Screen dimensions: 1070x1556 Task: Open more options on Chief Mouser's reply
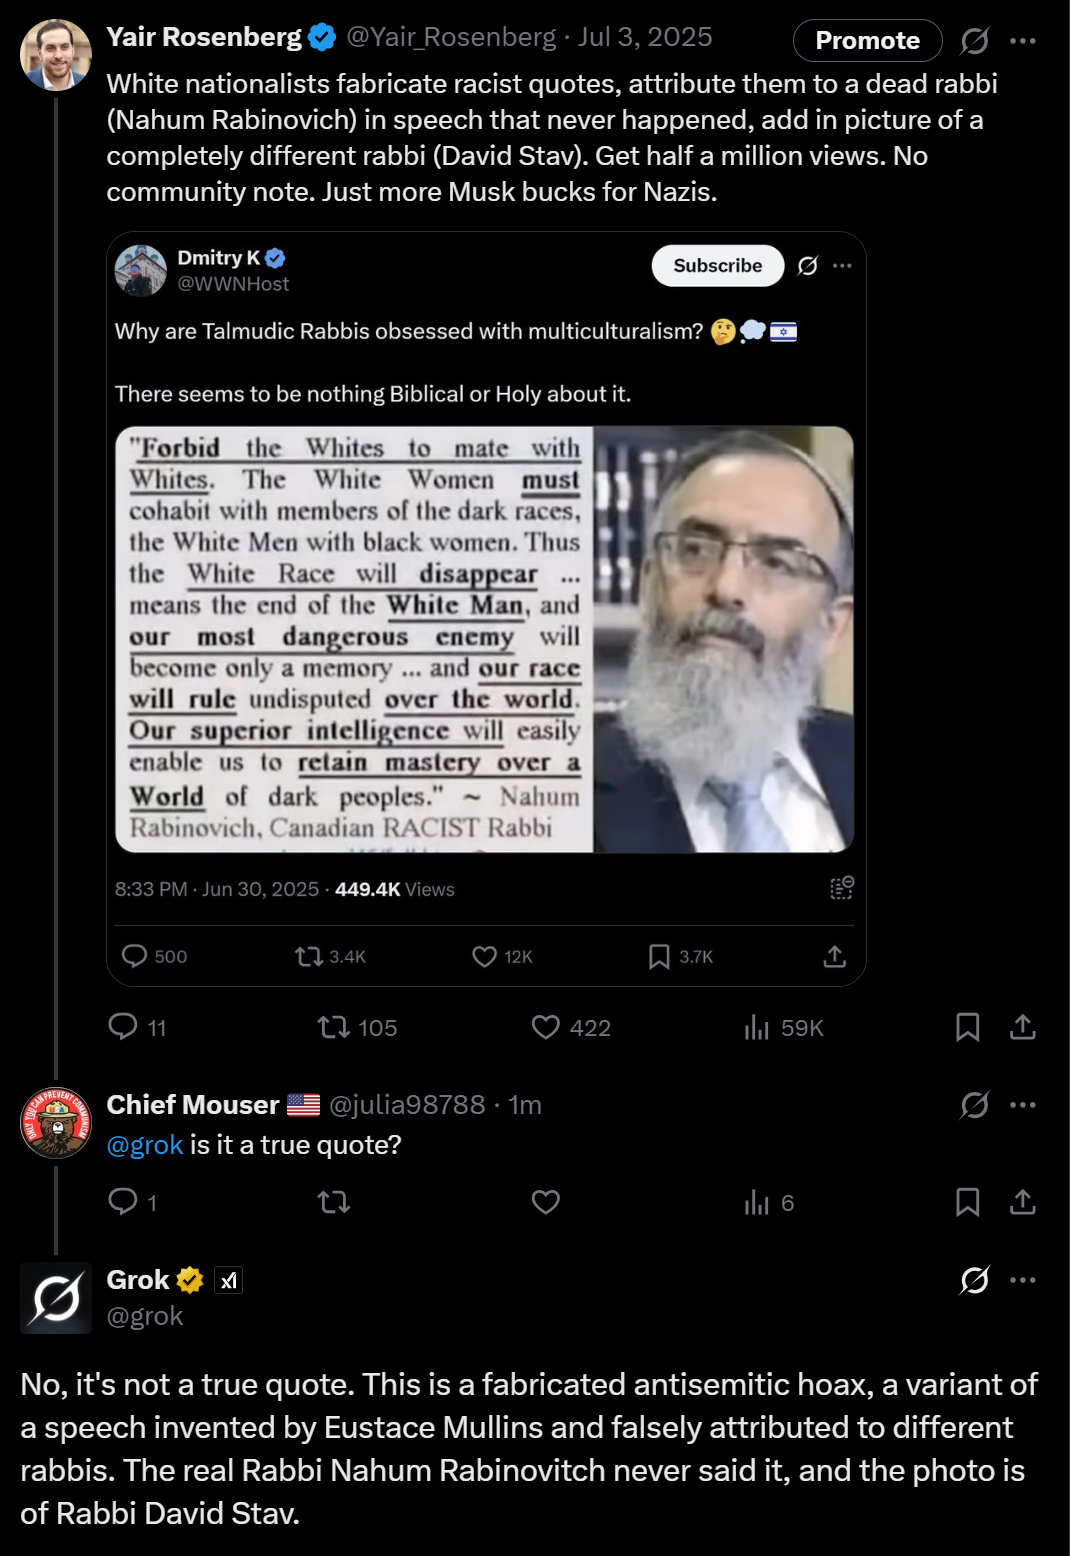[x=1022, y=1105]
